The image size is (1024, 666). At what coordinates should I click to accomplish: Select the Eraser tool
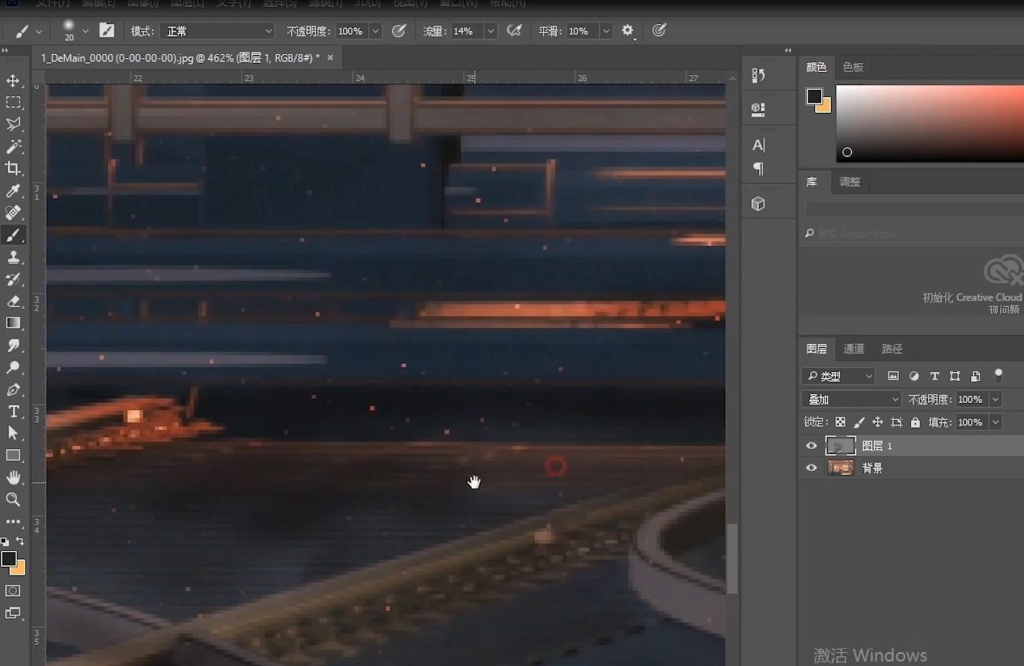pyautogui.click(x=13, y=301)
